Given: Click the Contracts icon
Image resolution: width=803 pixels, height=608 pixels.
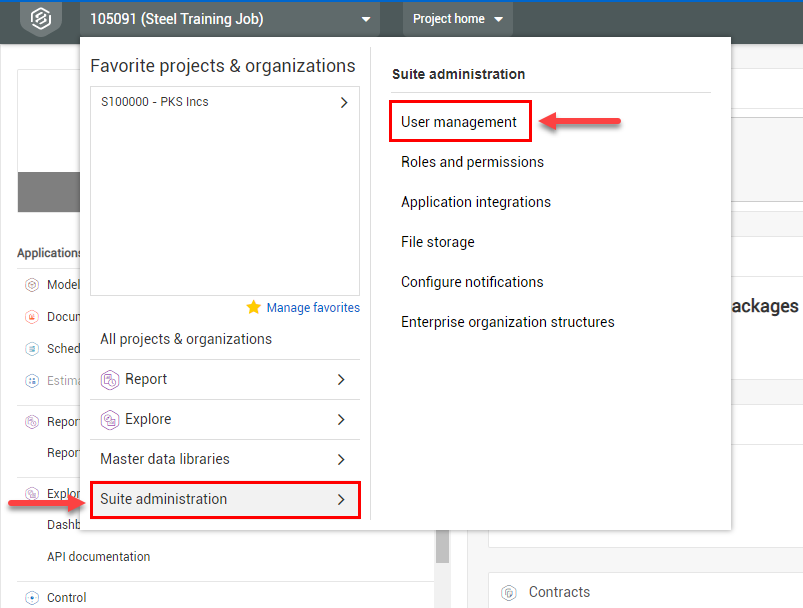Looking at the screenshot, I should click(509, 592).
